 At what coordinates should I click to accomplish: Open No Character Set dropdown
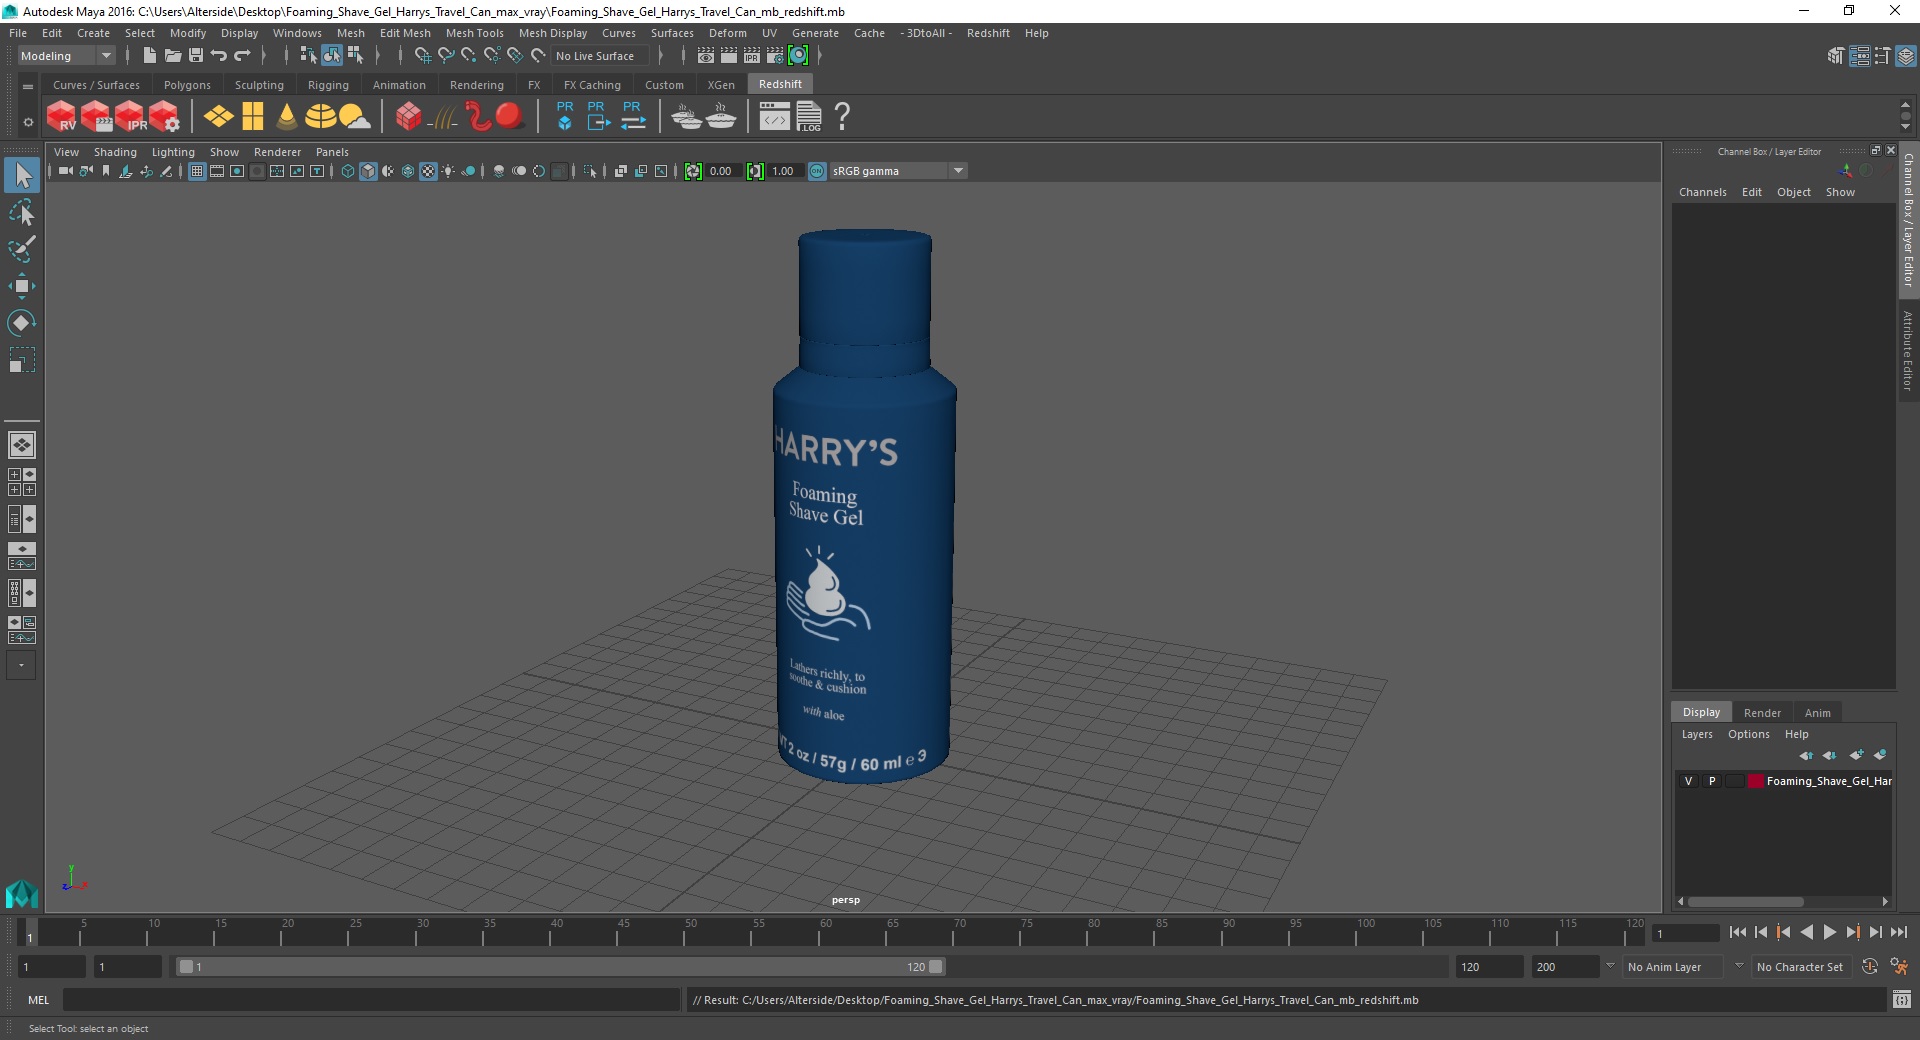tap(1803, 967)
